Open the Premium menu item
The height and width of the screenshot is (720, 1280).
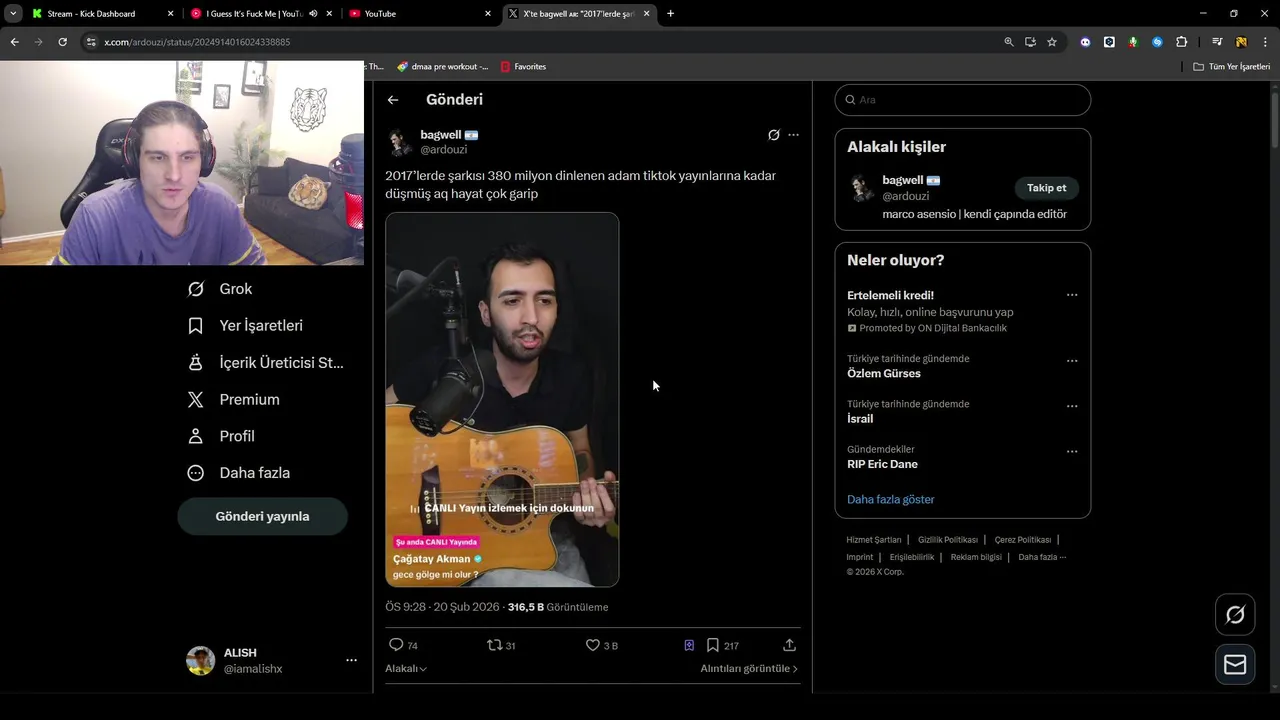pos(196,400)
